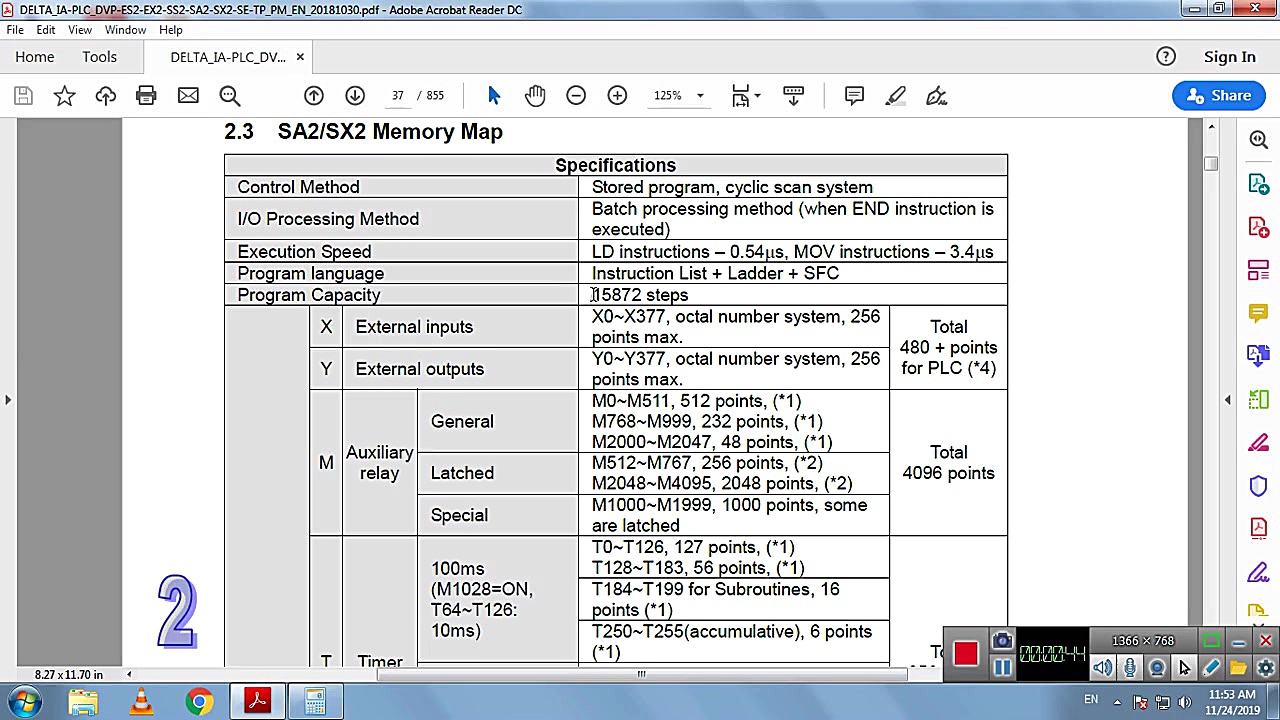Select the highlighter pen tool
The image size is (1280, 720).
tap(895, 96)
